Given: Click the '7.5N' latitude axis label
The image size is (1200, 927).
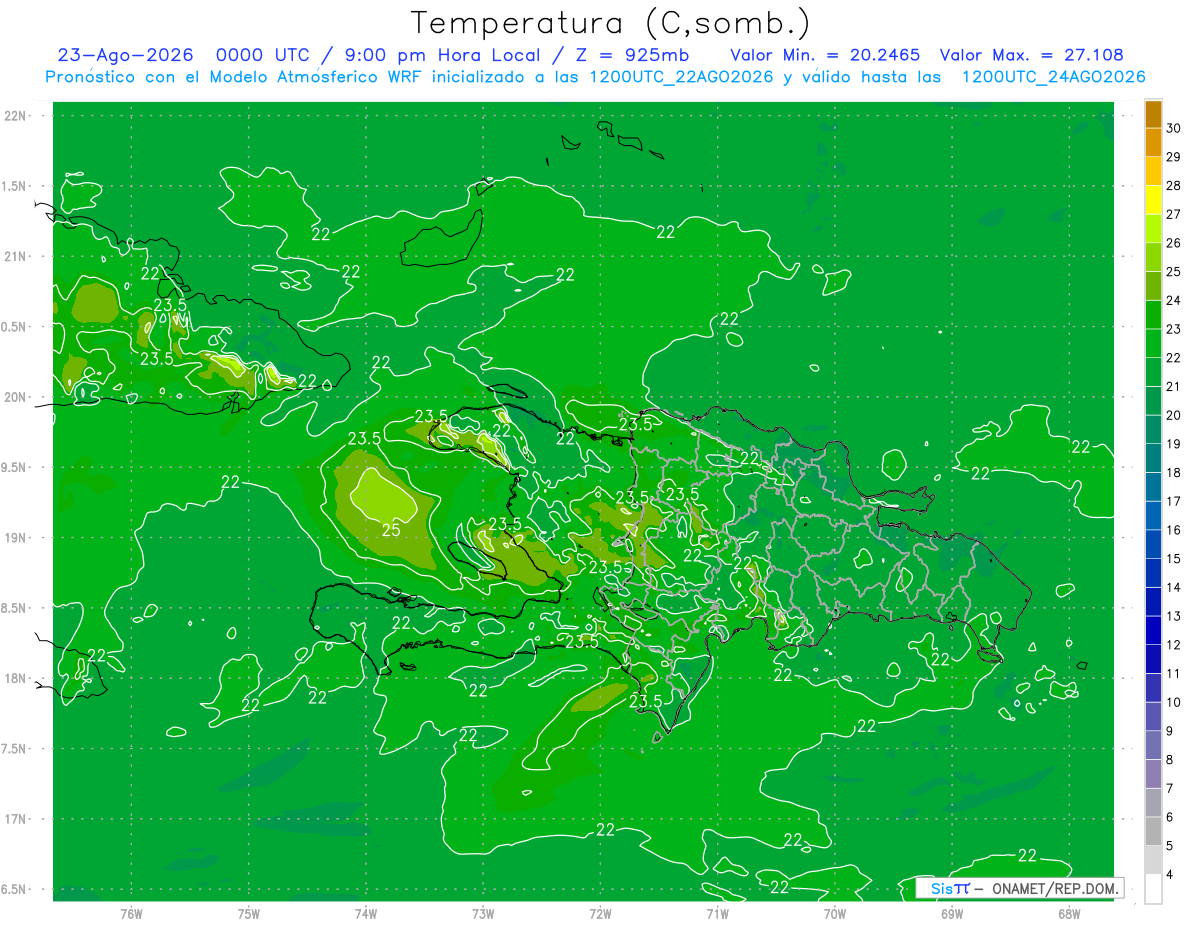Looking at the screenshot, I should point(15,748).
